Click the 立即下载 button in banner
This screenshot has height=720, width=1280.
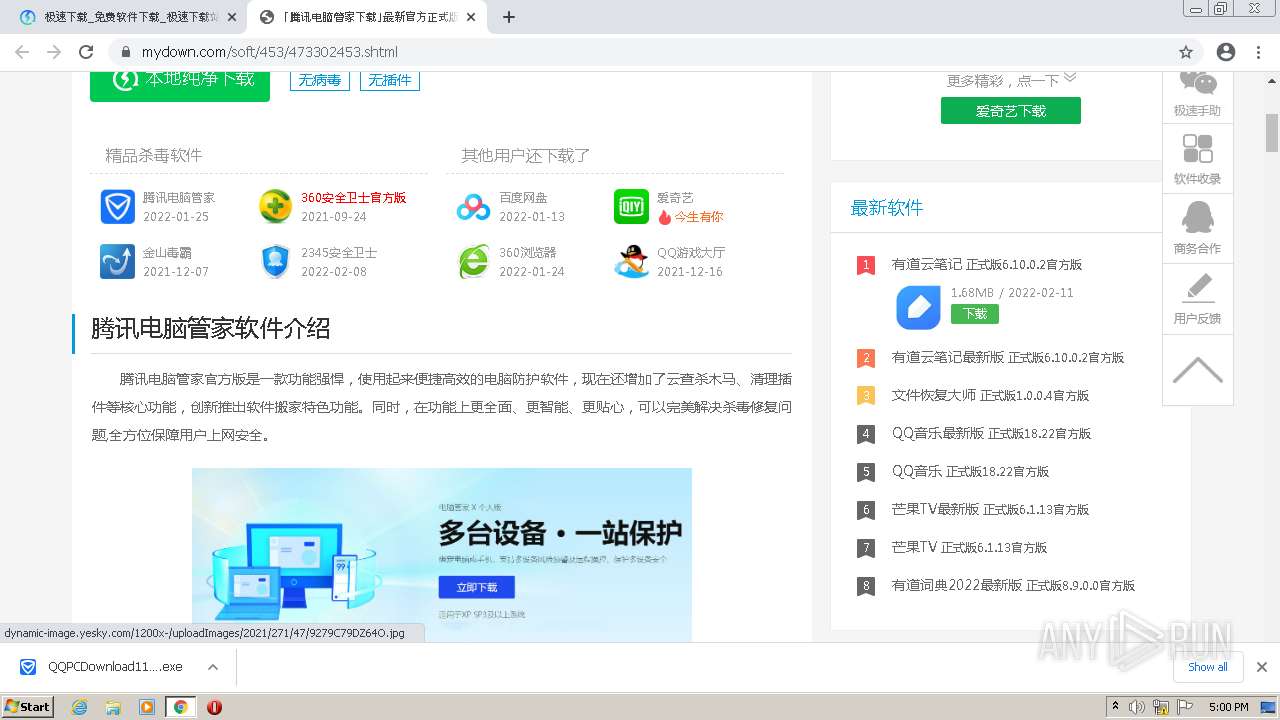[x=476, y=587]
